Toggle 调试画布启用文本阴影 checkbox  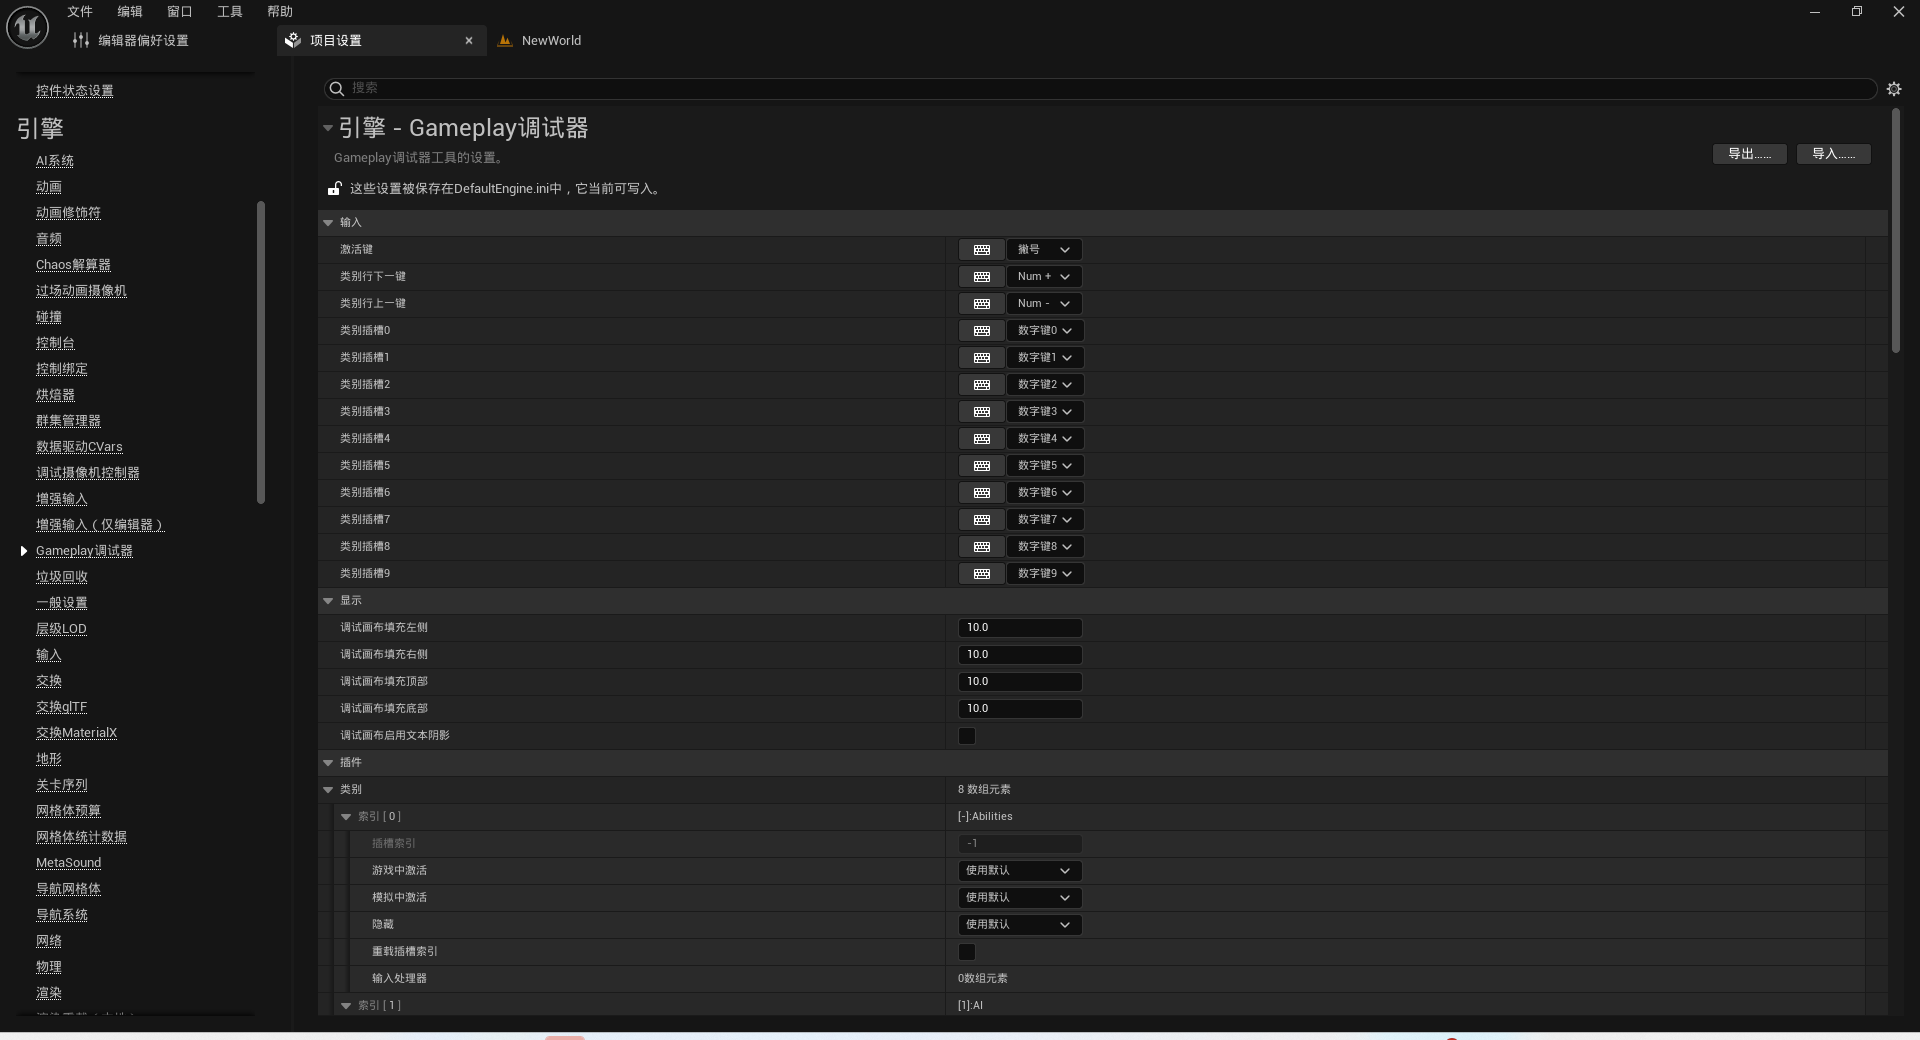[967, 736]
